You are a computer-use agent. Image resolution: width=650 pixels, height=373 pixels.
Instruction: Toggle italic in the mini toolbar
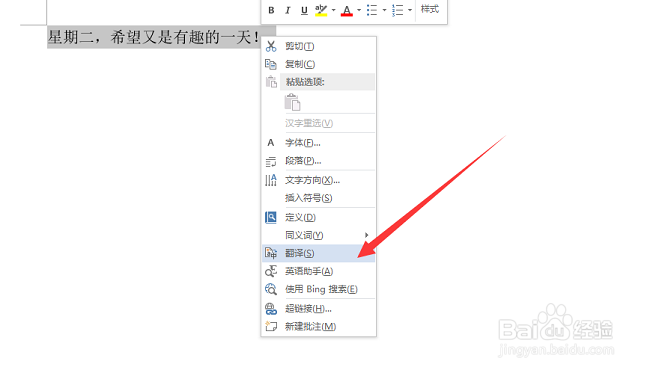(x=287, y=10)
